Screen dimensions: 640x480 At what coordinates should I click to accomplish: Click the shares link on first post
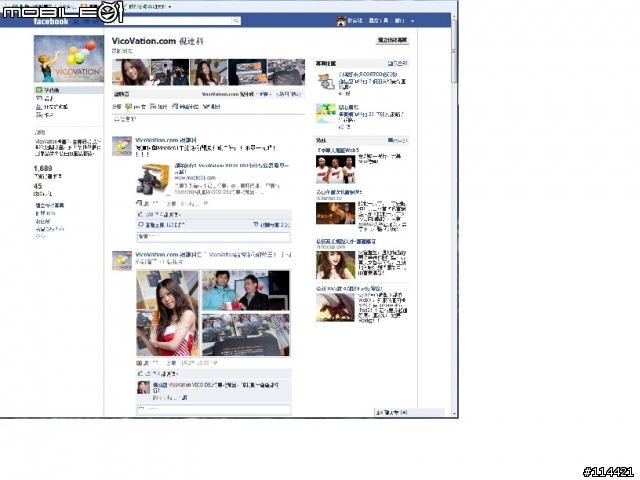271,225
